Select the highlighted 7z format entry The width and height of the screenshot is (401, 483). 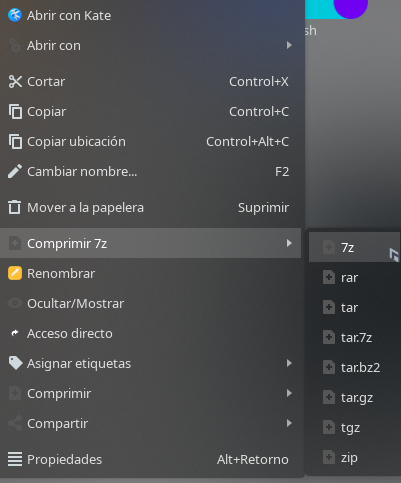click(354, 247)
